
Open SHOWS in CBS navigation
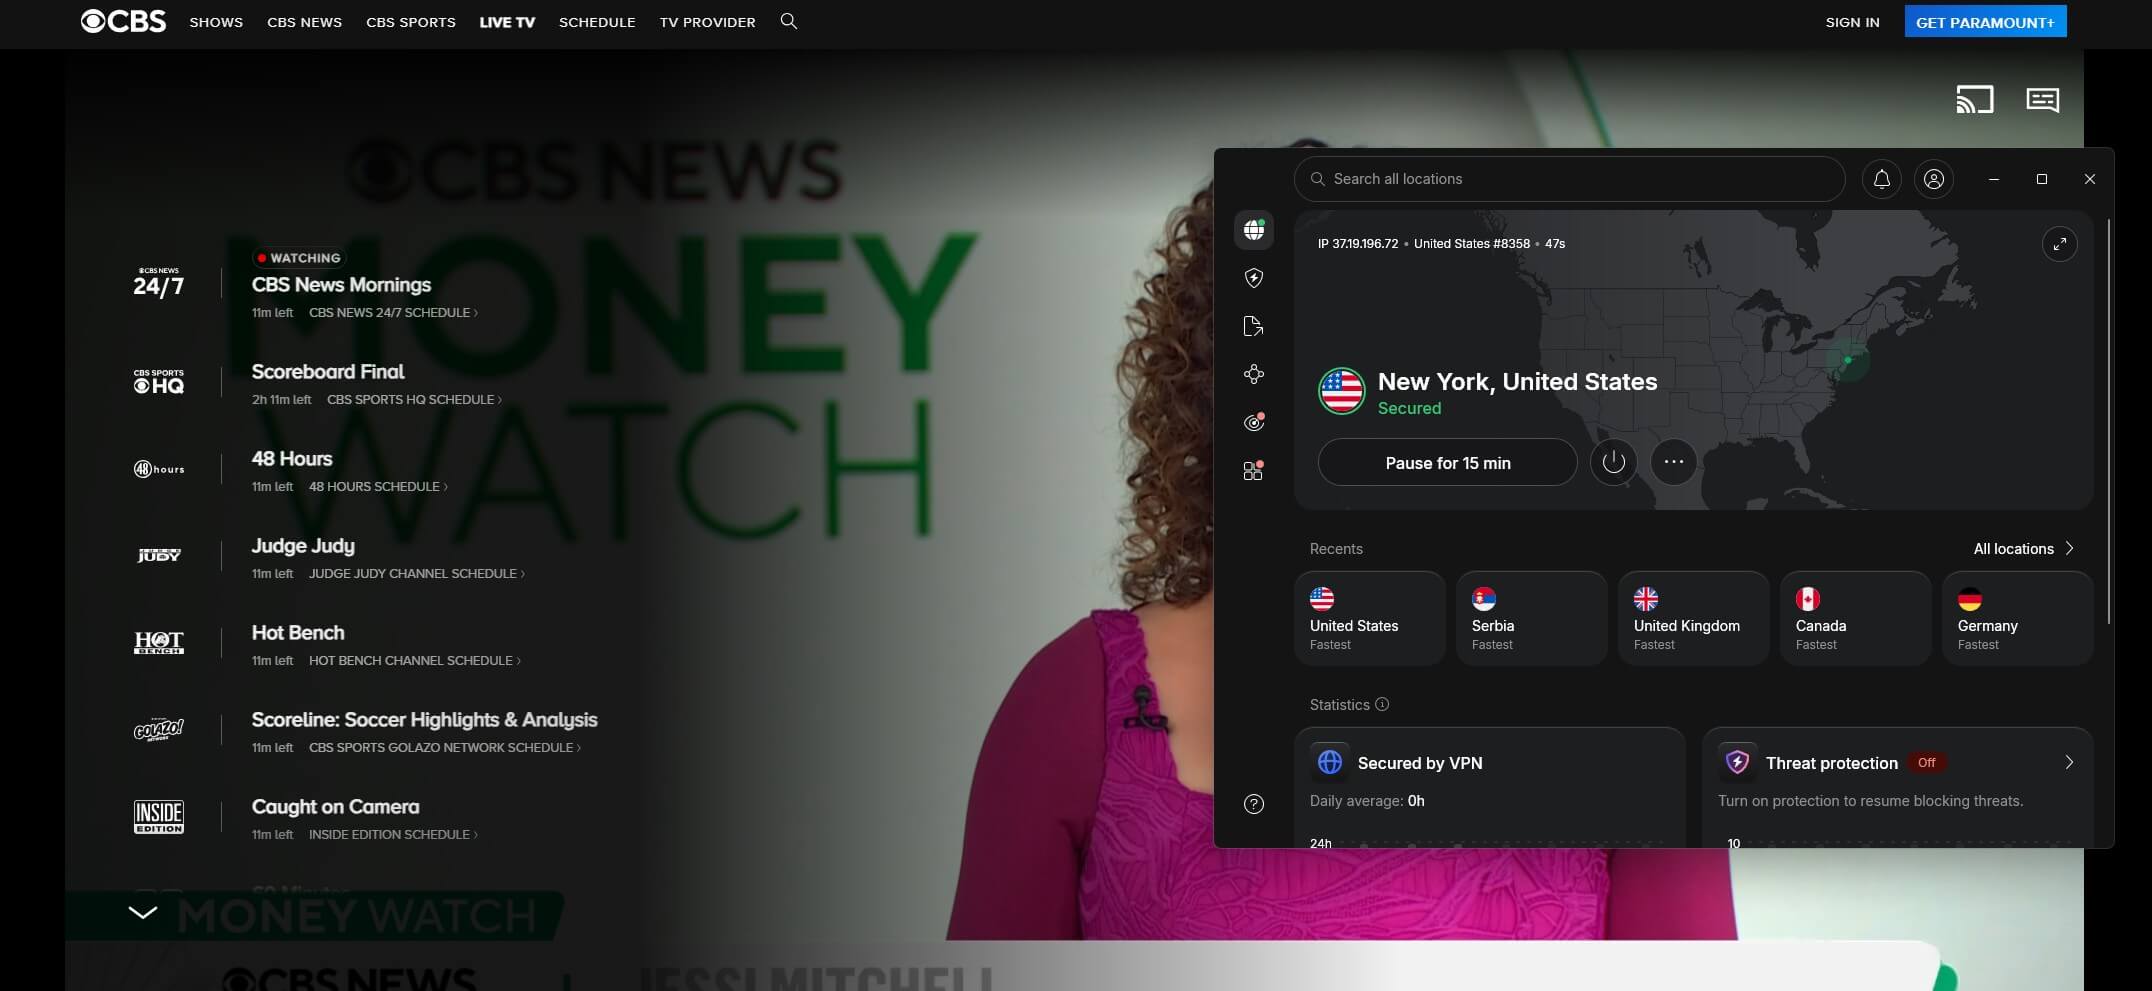pyautogui.click(x=216, y=22)
